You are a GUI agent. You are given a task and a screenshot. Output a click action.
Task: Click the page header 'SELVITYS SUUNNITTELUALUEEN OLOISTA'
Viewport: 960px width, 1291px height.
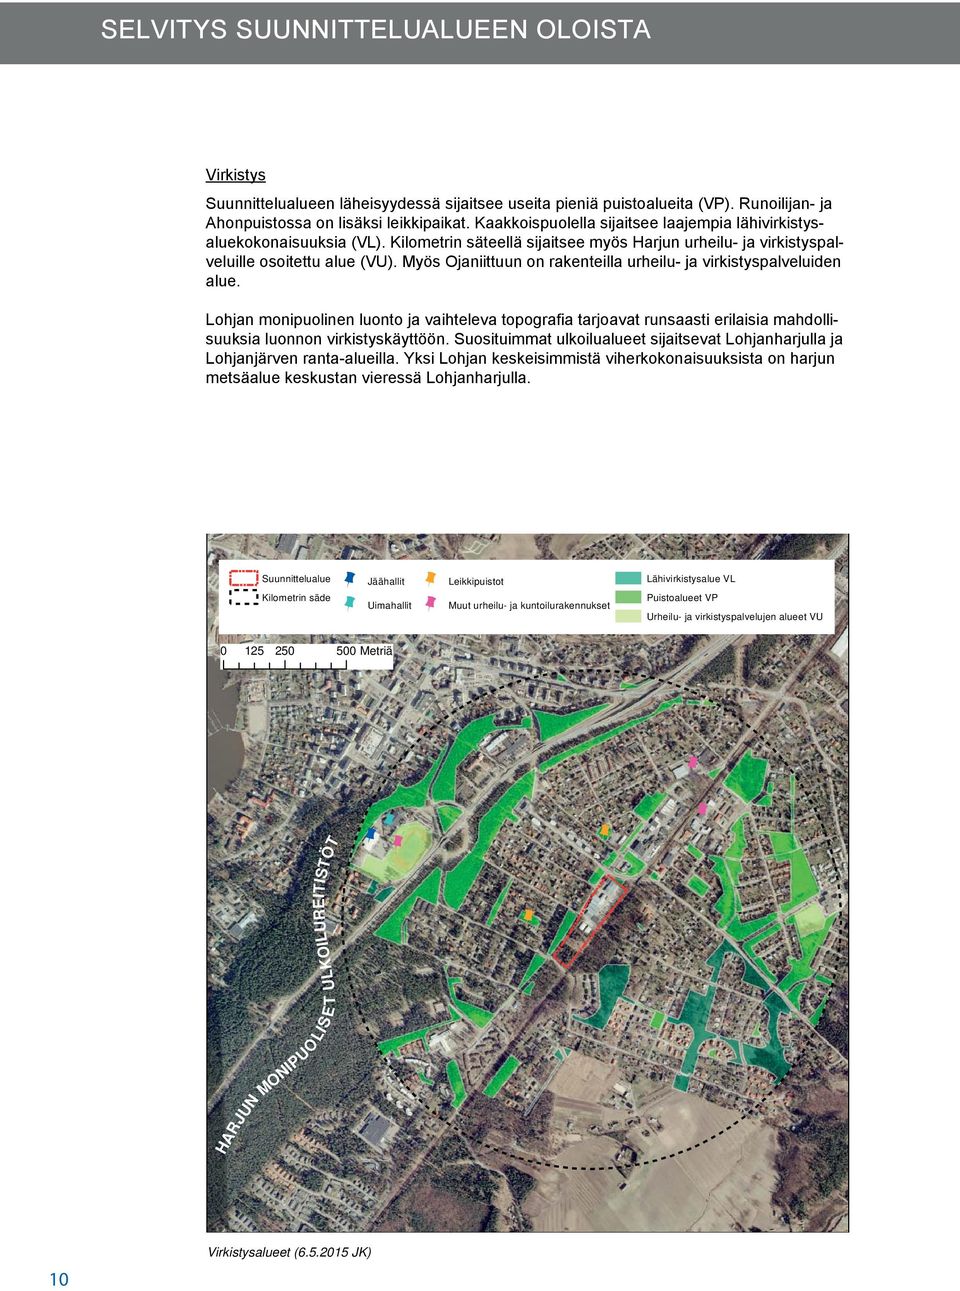pyautogui.click(x=376, y=29)
